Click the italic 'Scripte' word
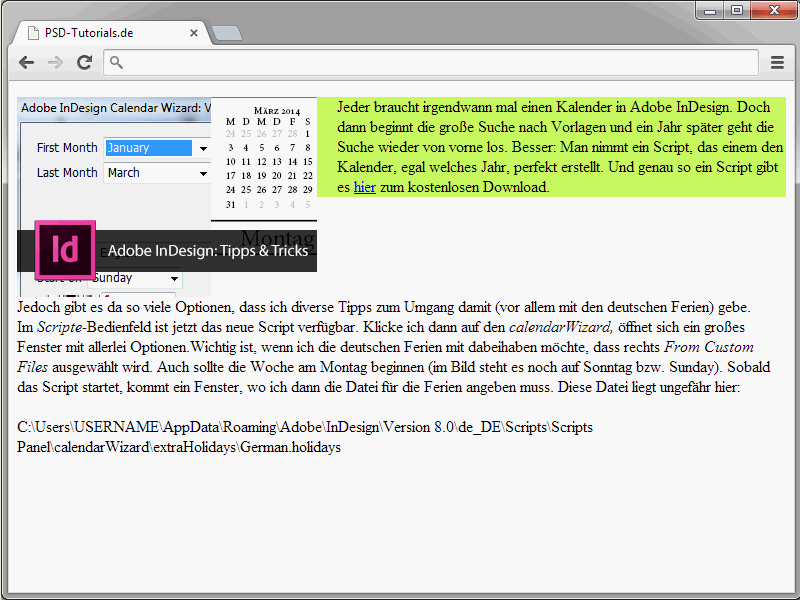This screenshot has width=800, height=600. 60,327
